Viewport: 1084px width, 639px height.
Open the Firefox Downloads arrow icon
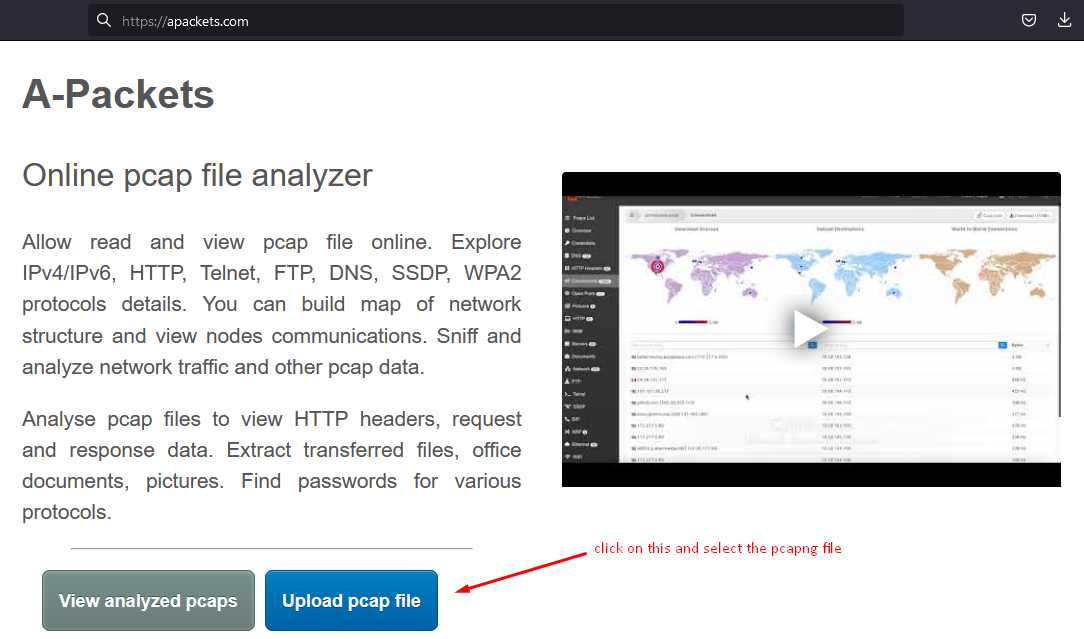click(1064, 20)
